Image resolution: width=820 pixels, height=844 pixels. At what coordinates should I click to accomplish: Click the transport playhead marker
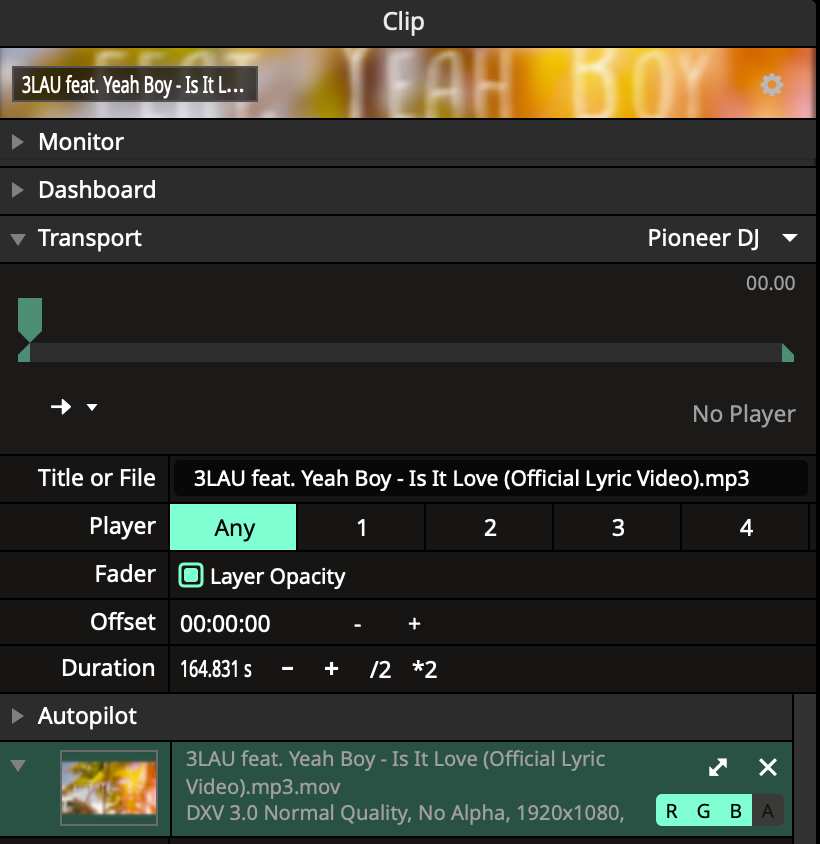[x=30, y=318]
